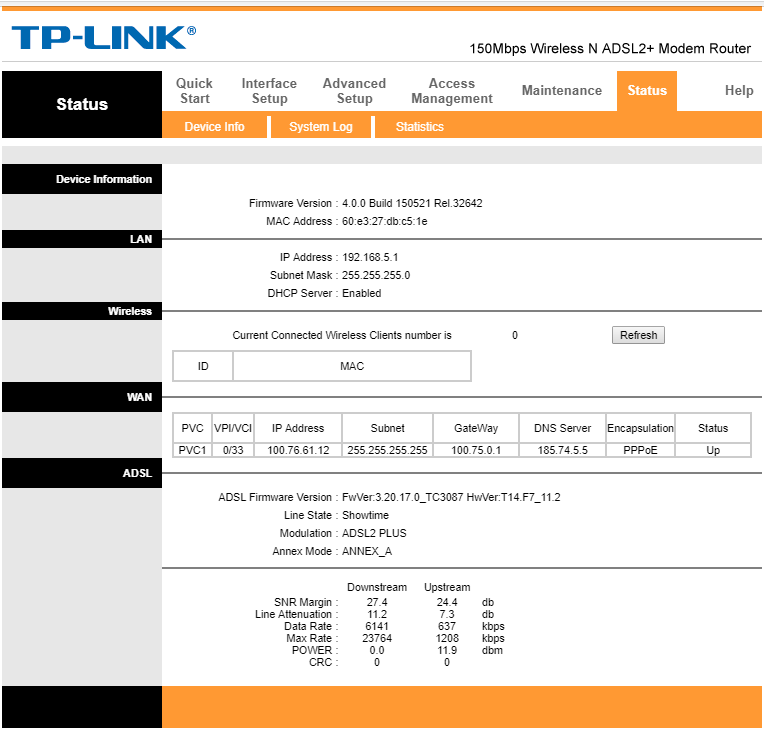Open the Statistics submenu

tap(419, 127)
